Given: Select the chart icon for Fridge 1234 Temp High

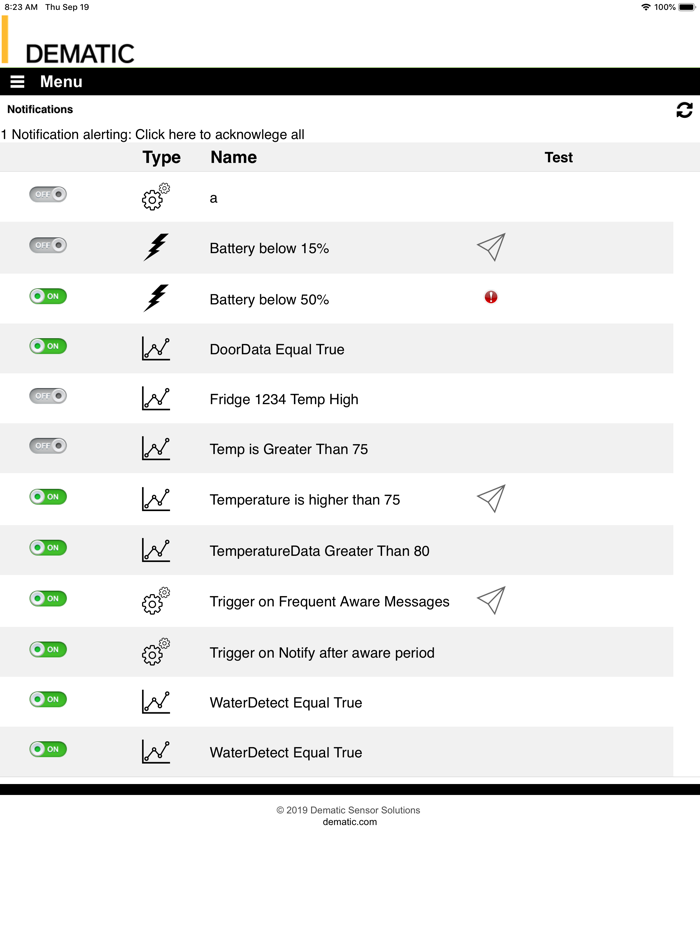Looking at the screenshot, I should pos(156,398).
